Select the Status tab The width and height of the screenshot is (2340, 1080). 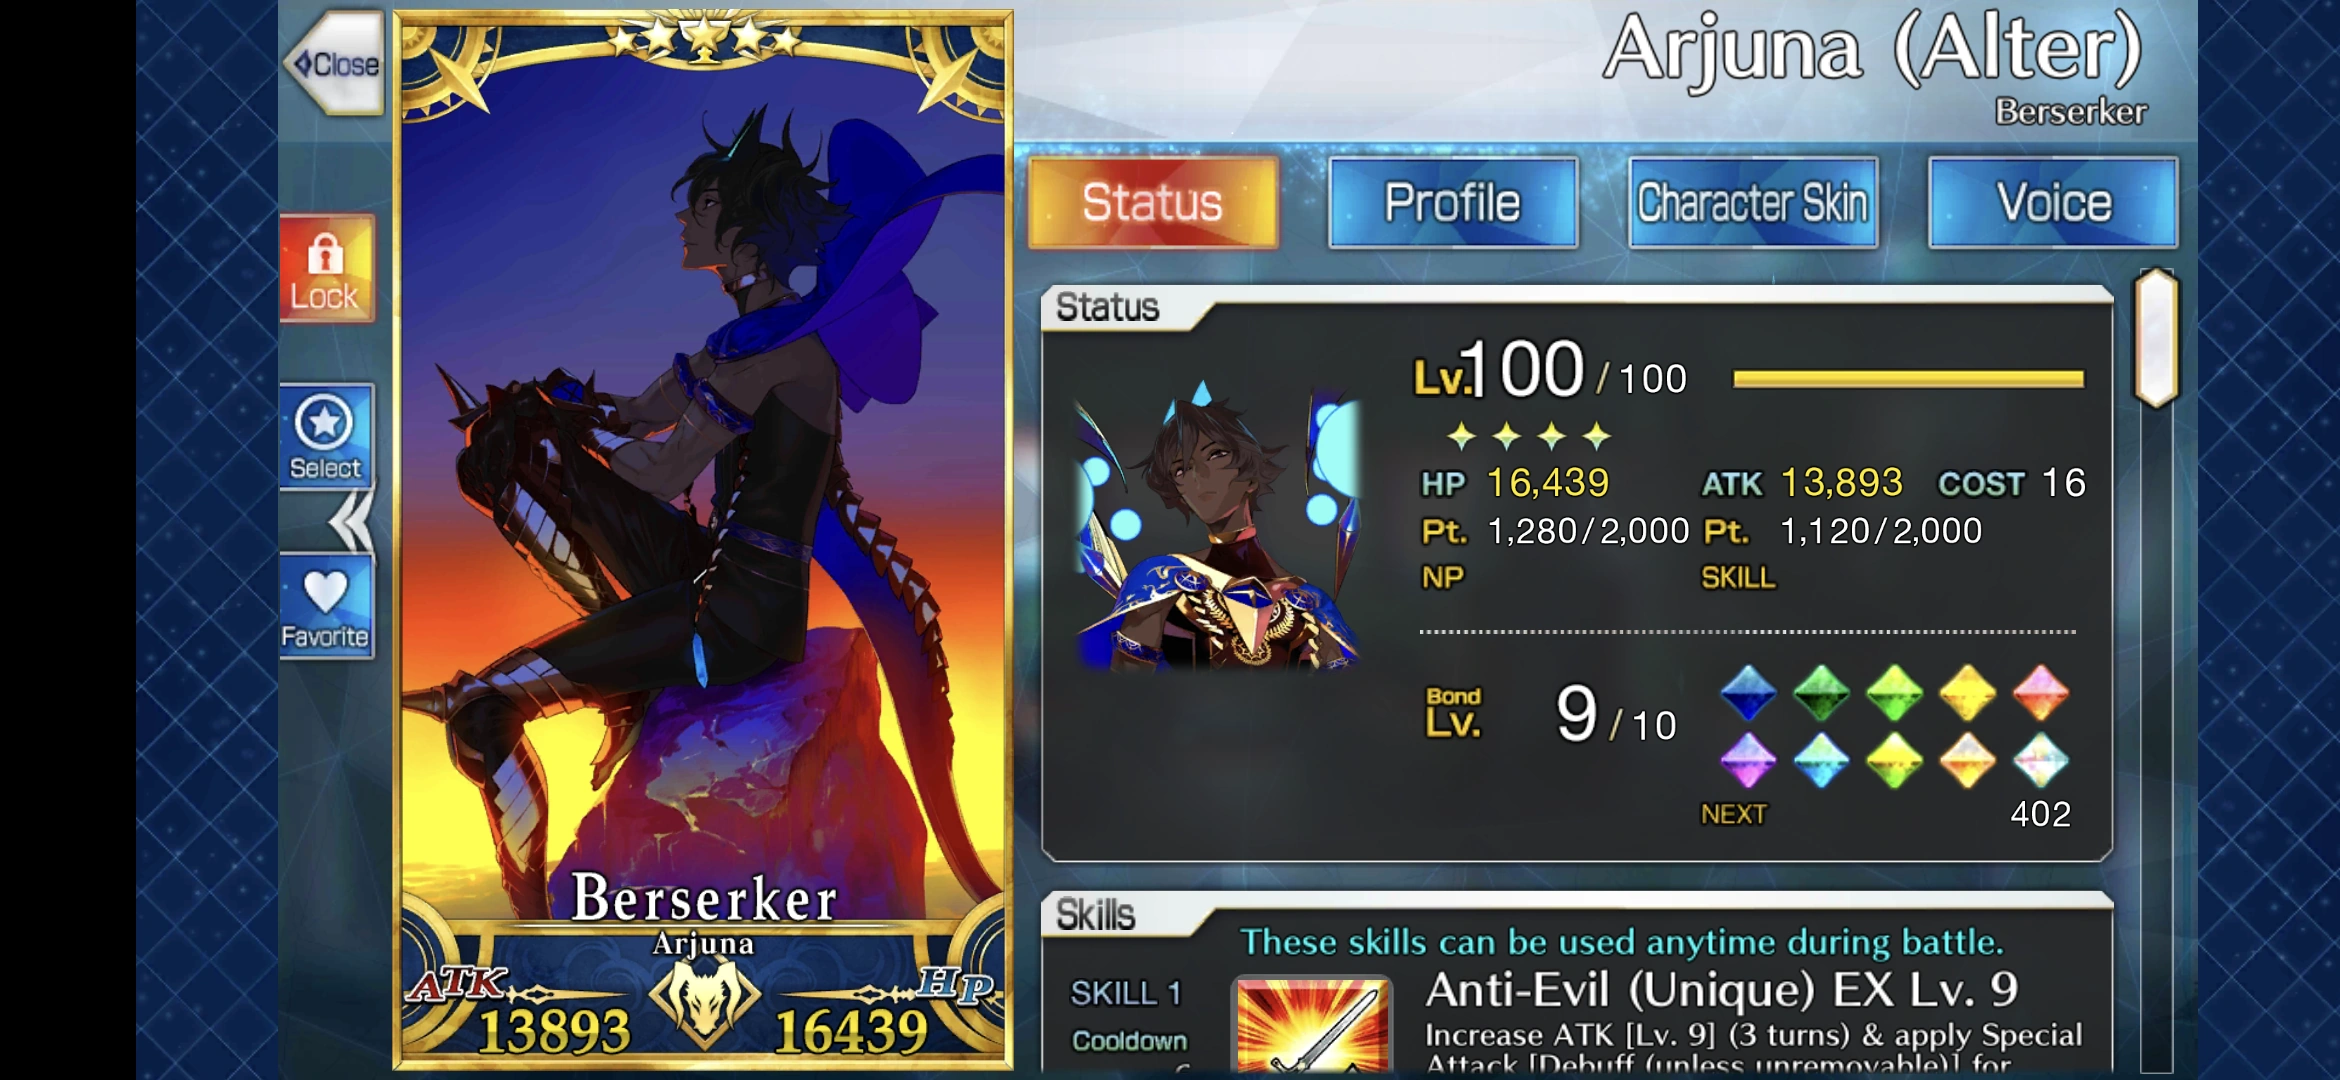click(x=1153, y=202)
